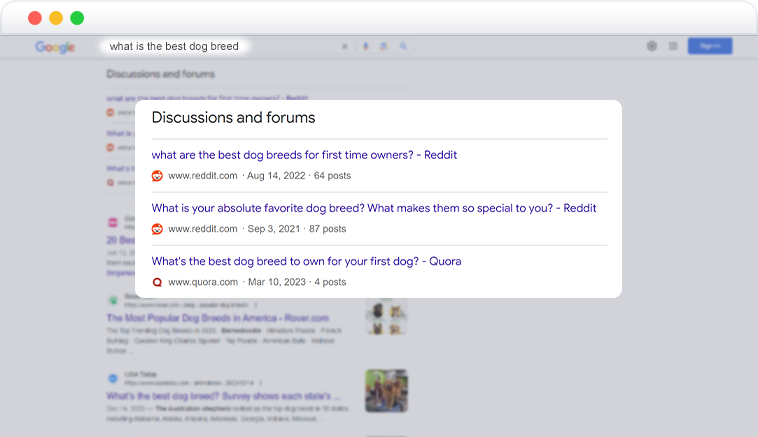Click the Discussions and forums heading in the card
Screen dimensions: 758x437
[x=233, y=117]
